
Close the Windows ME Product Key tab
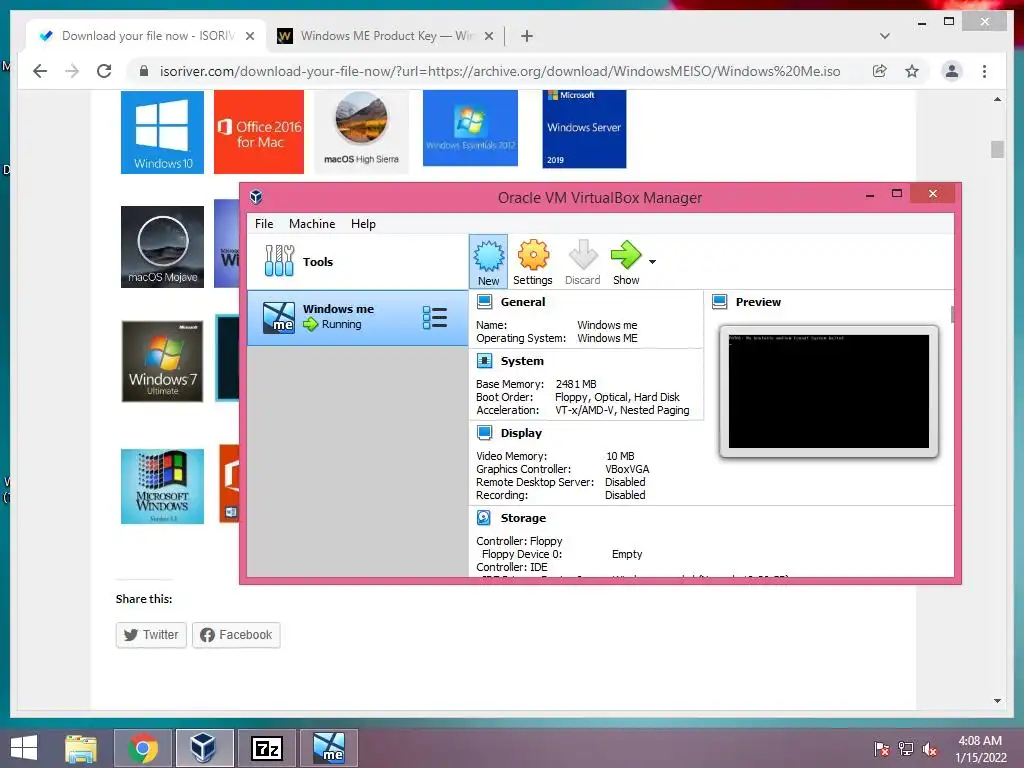(488, 36)
